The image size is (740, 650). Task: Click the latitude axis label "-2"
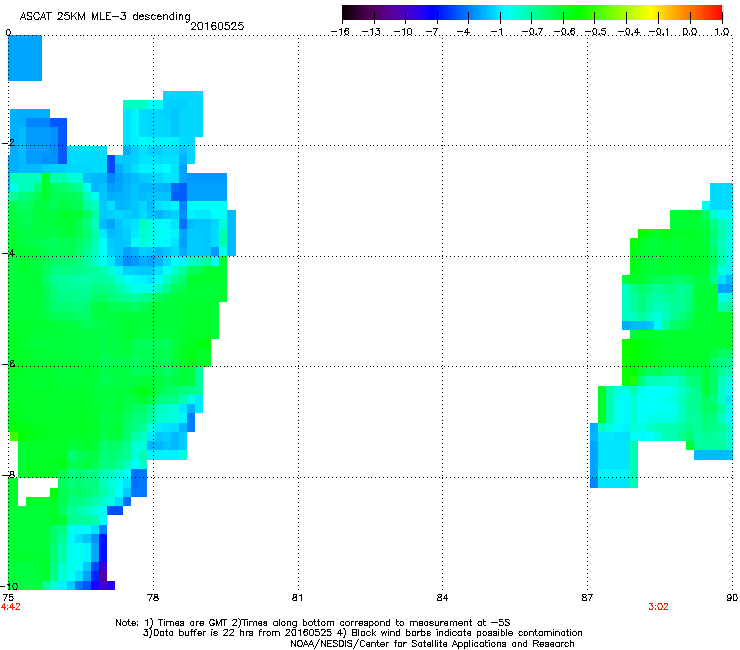[9, 143]
